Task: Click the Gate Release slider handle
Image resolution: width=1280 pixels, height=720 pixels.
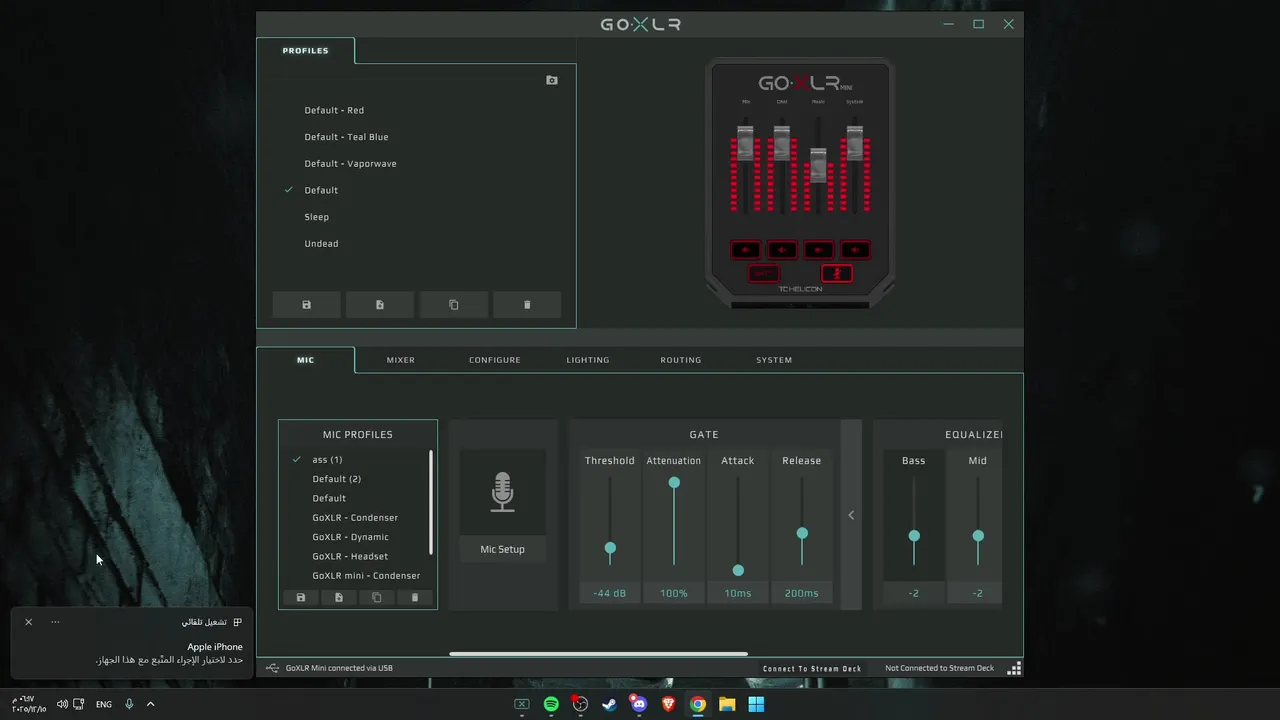Action: (802, 533)
